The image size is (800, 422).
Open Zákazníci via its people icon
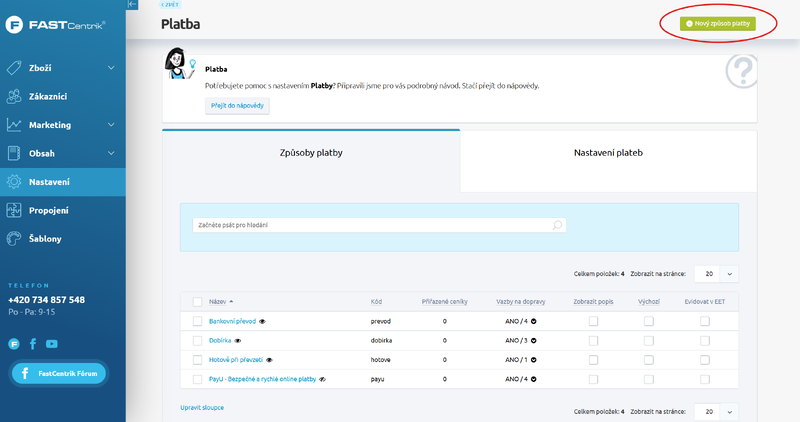tap(14, 97)
